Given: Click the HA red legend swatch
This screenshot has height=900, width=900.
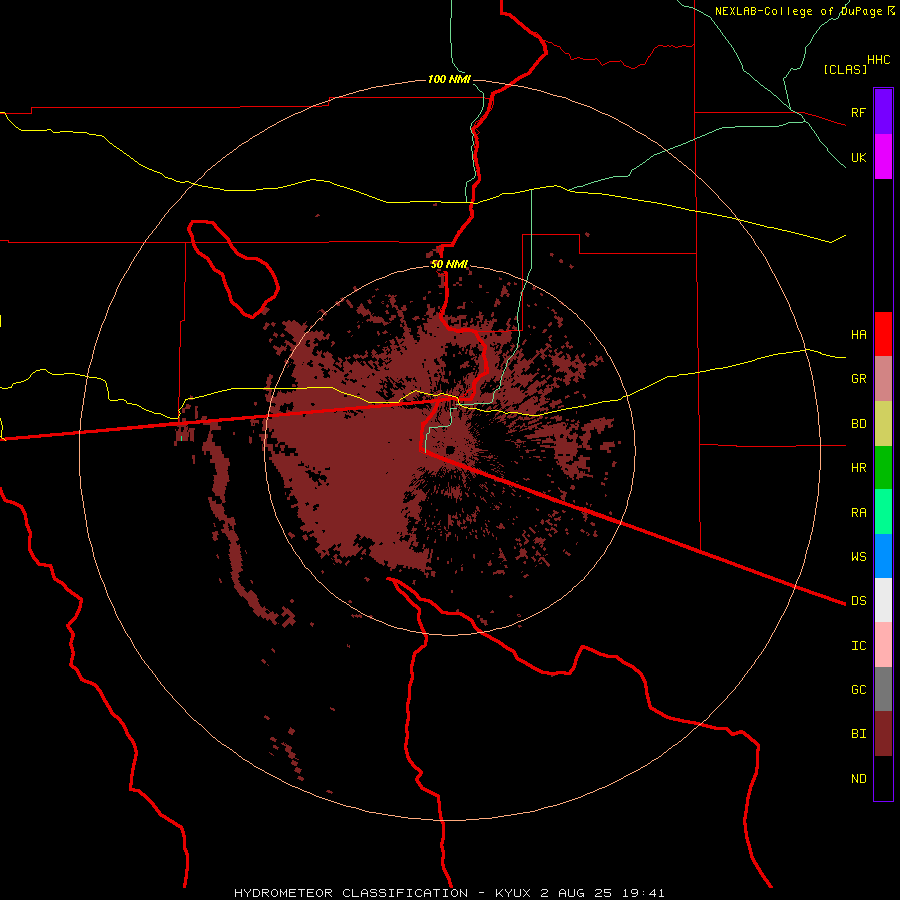Looking at the screenshot, I should pos(883,334).
